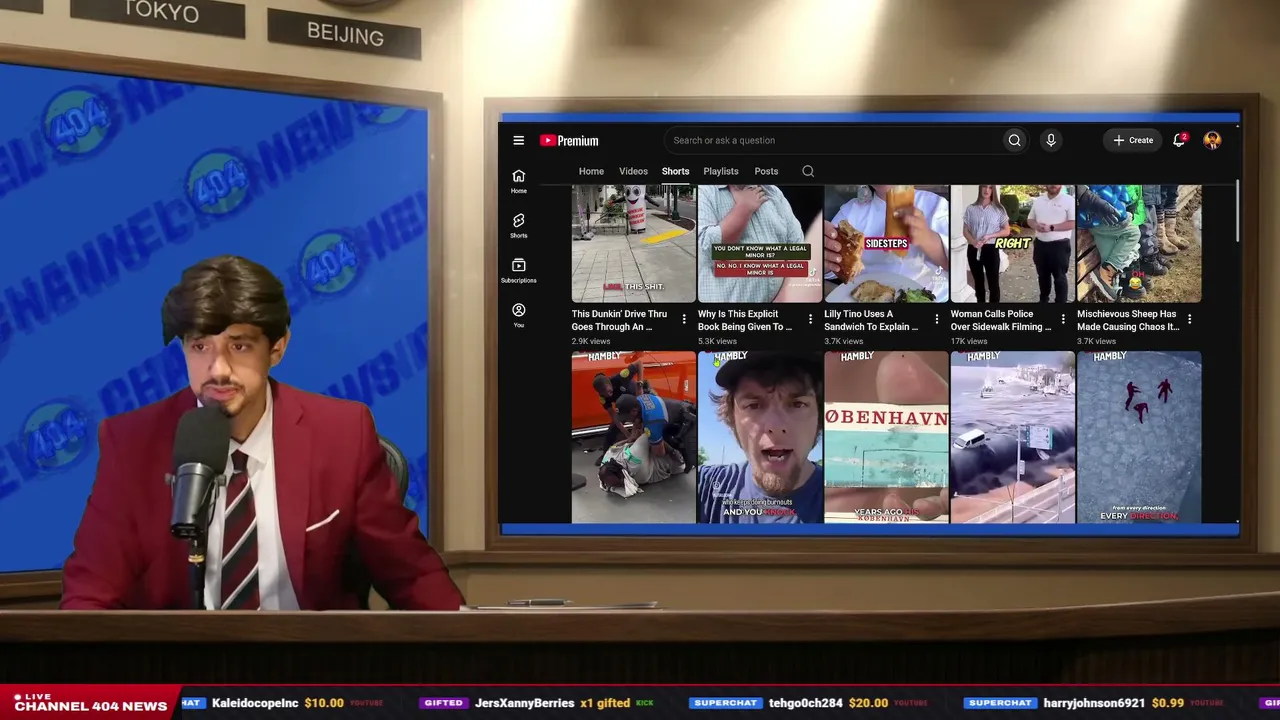Open the Mischievous Sheep short thumbnail

coord(1139,244)
